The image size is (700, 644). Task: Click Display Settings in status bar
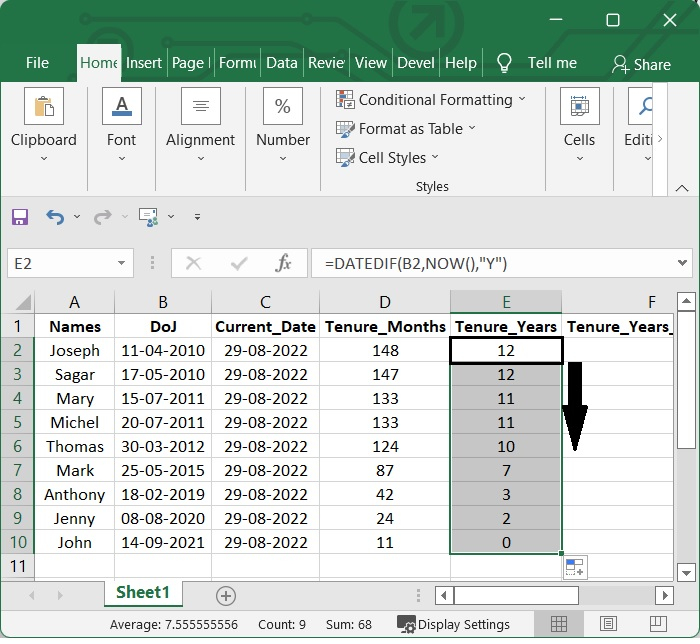tap(453, 625)
